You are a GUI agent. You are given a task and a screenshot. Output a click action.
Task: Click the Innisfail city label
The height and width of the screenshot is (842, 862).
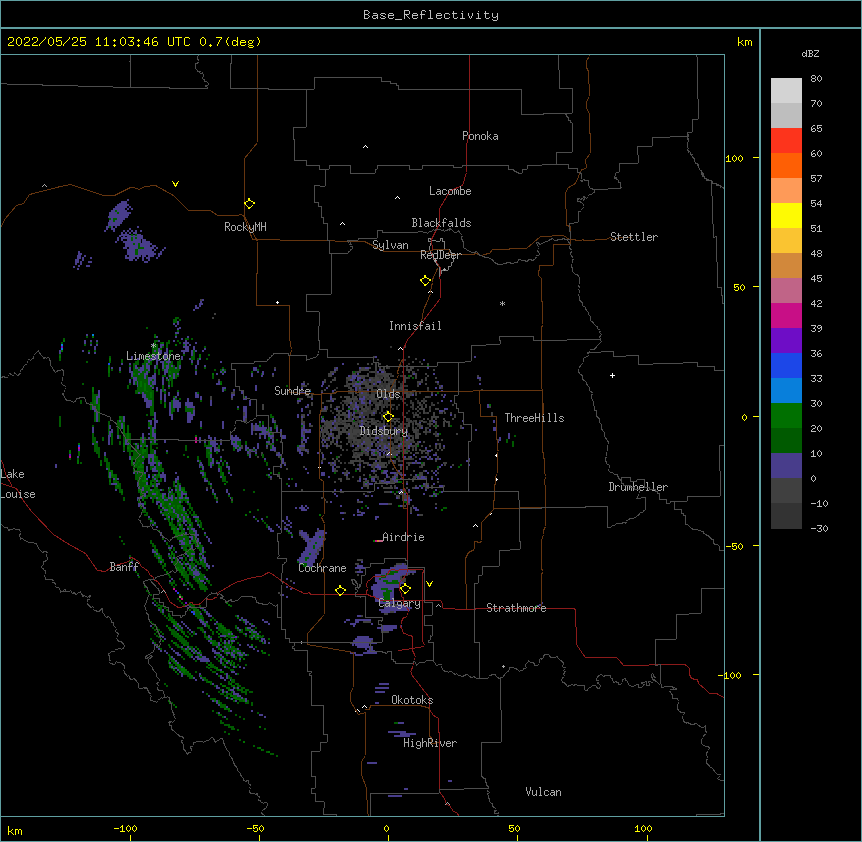coord(415,326)
